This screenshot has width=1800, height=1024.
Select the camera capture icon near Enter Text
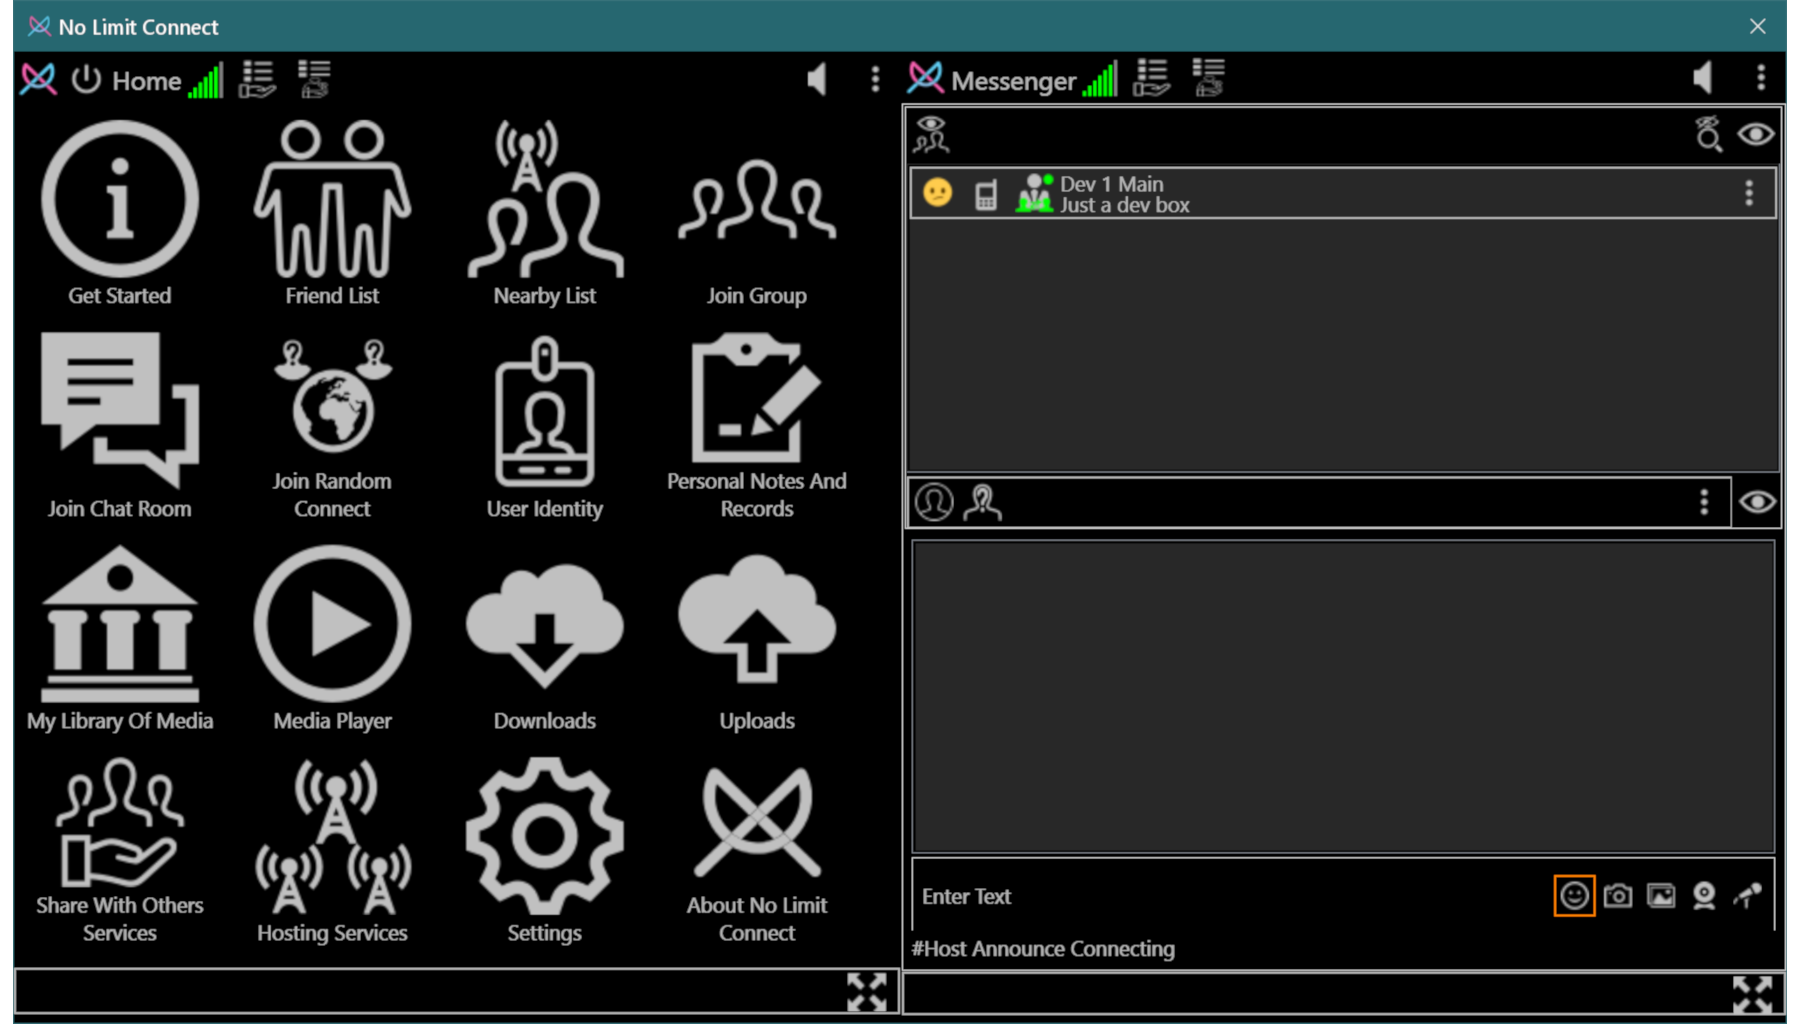1617,895
